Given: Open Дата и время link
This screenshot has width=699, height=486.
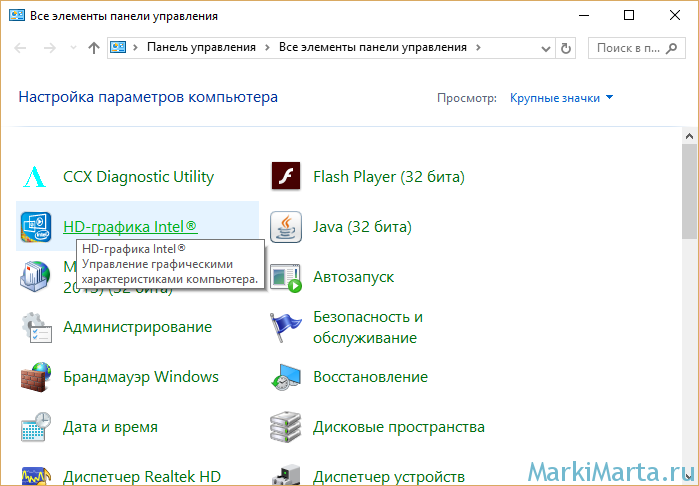Looking at the screenshot, I should [110, 427].
